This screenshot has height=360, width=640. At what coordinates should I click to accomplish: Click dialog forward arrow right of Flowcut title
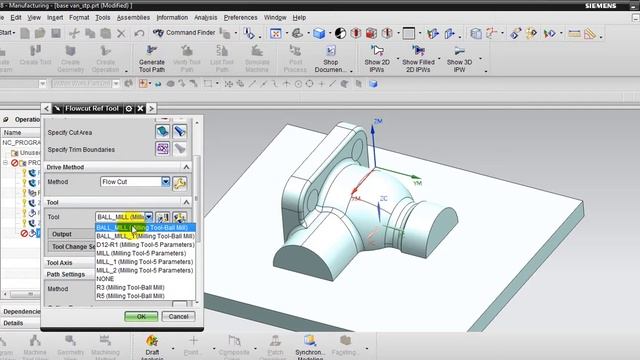coord(151,109)
